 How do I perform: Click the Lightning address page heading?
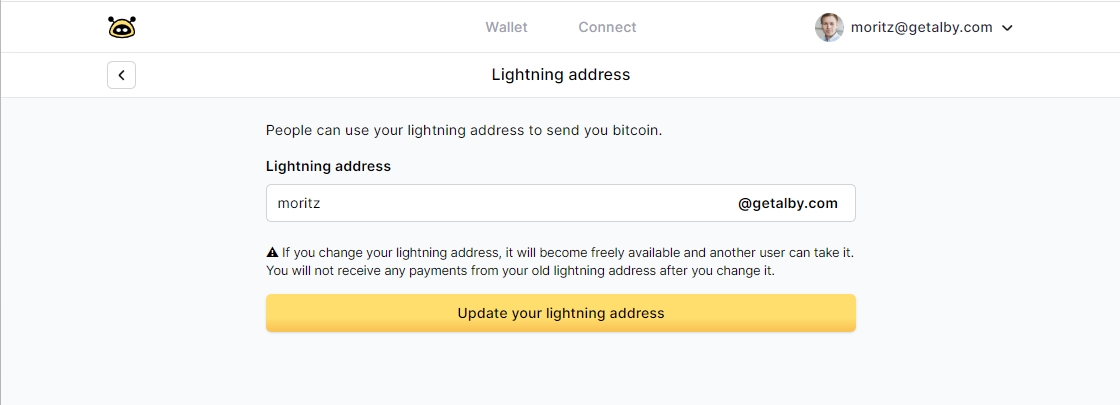[x=560, y=75]
